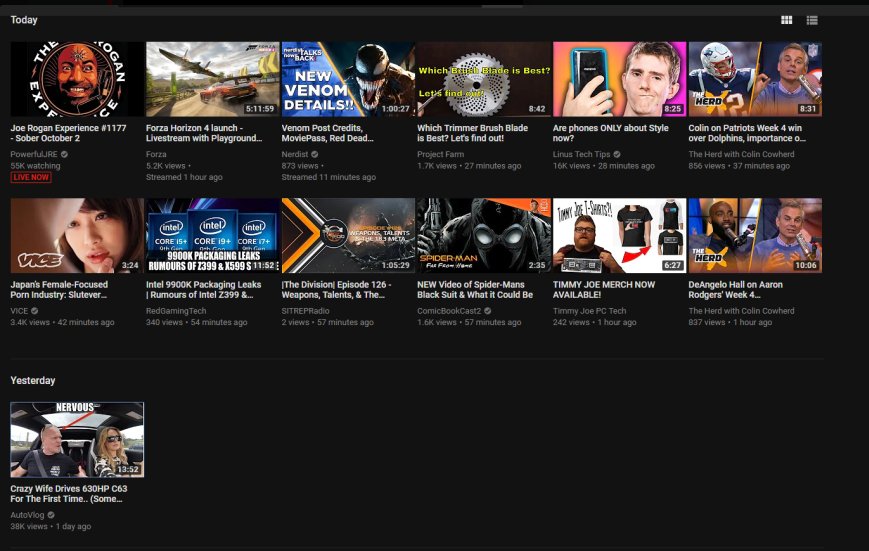
Task: Open PowerfulJRE channel
Action: [x=34, y=154]
